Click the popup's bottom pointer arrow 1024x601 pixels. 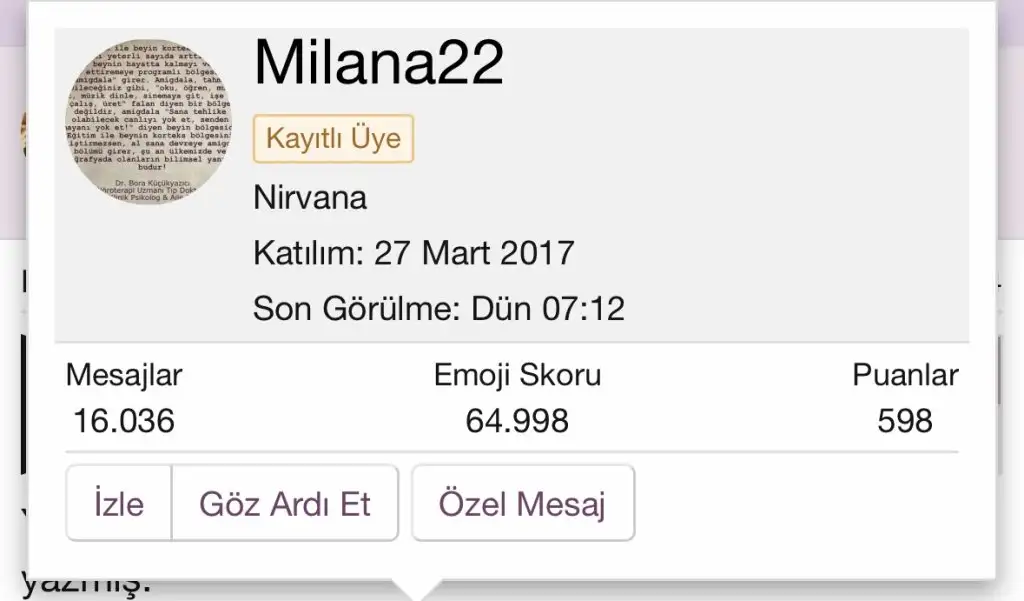coord(417,590)
